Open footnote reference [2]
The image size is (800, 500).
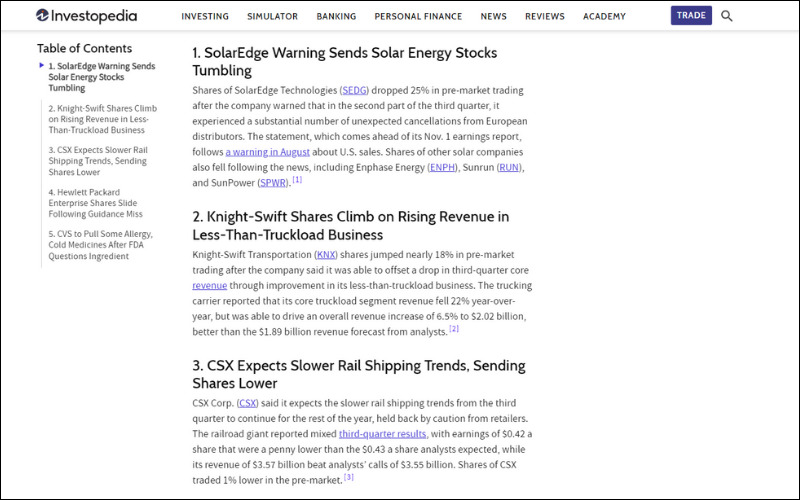454,329
